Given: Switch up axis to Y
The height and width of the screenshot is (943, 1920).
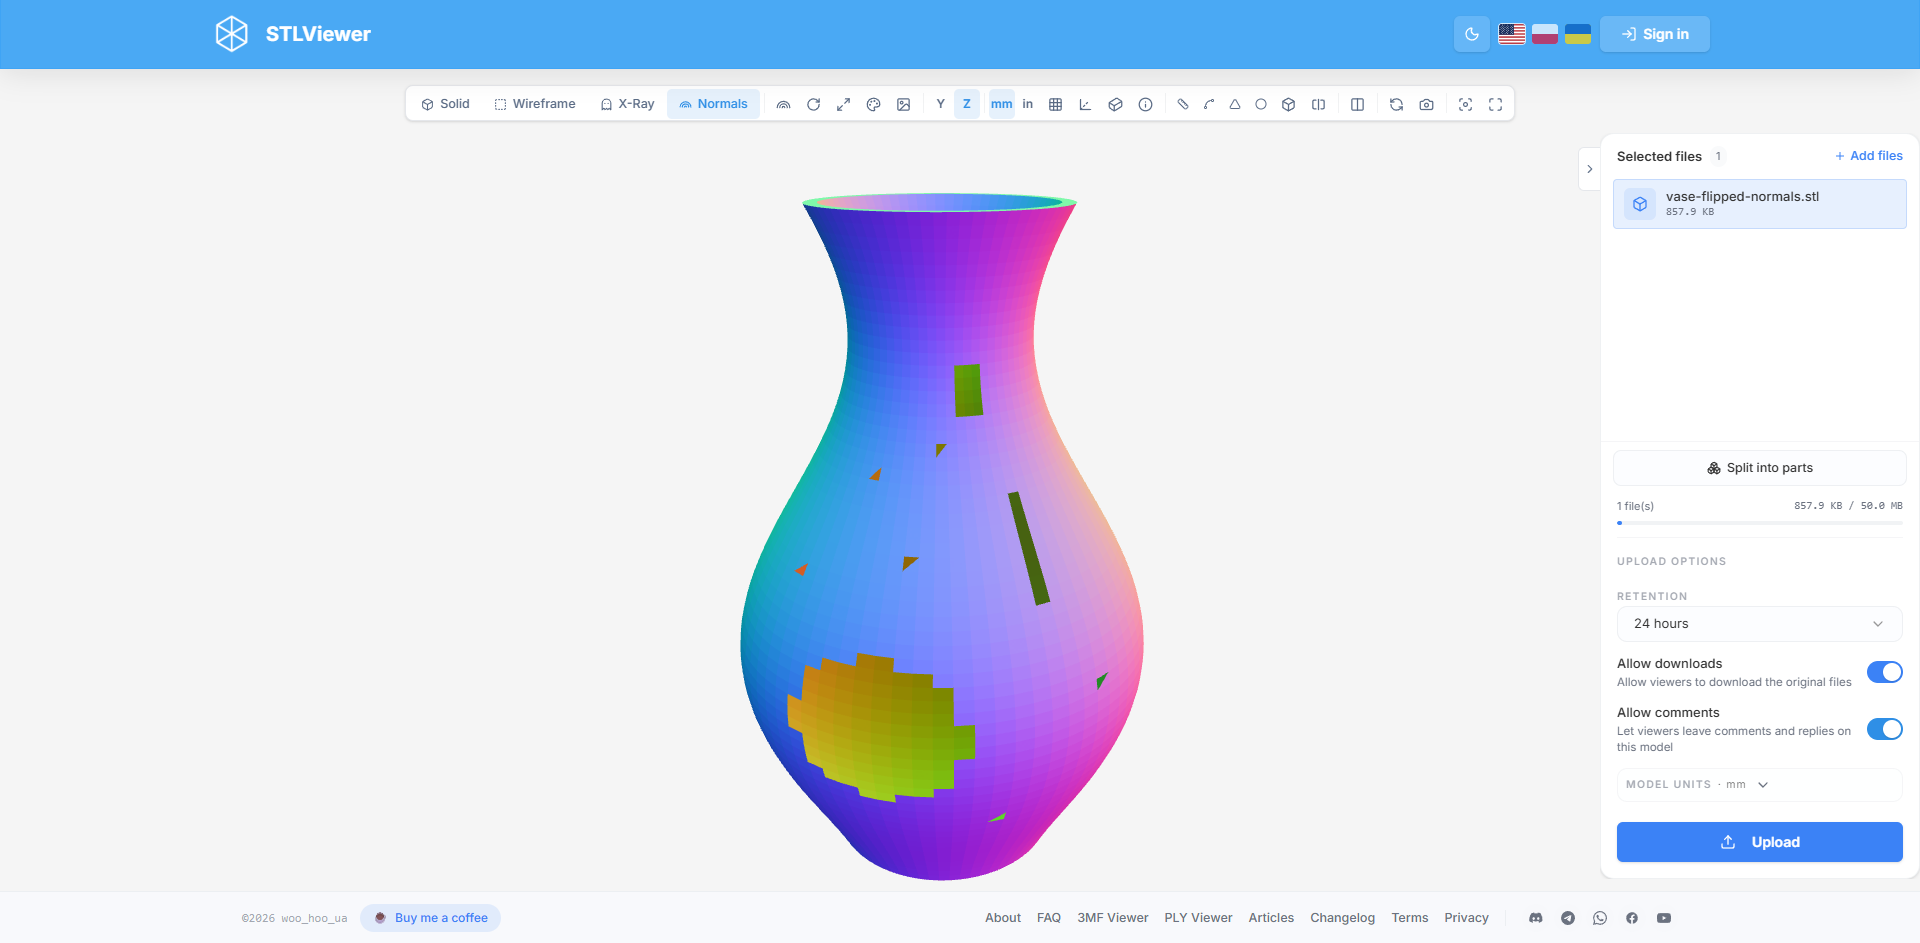Looking at the screenshot, I should (940, 104).
